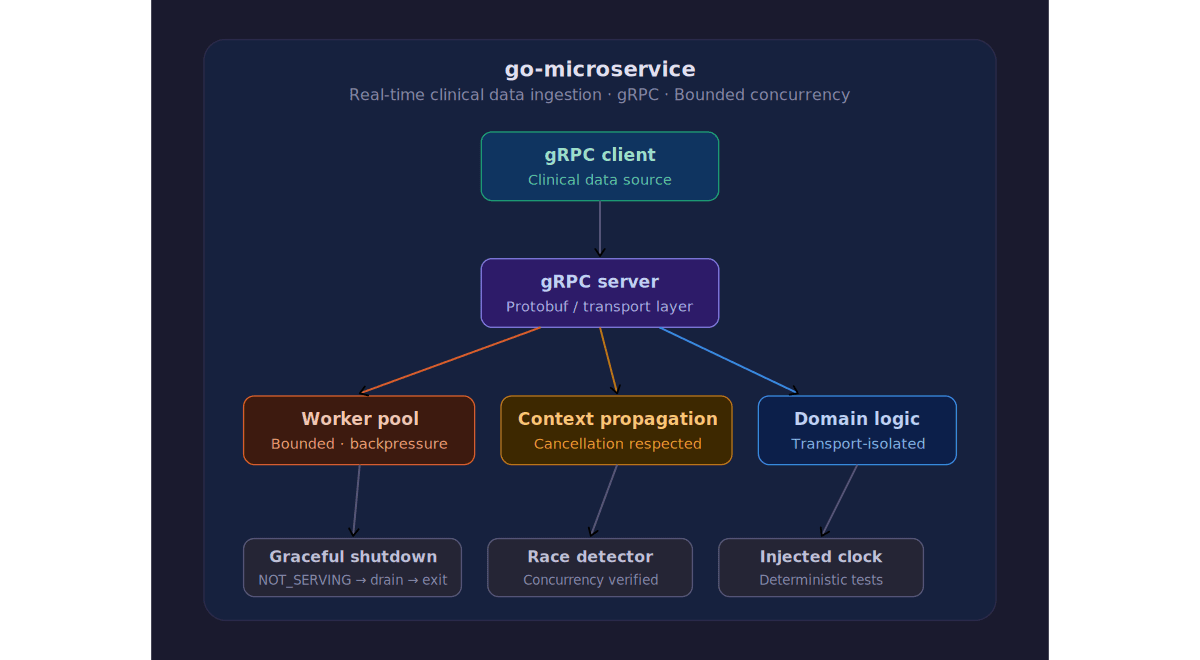Select the Domain logic node
This screenshot has height=660, width=1200.
857,430
